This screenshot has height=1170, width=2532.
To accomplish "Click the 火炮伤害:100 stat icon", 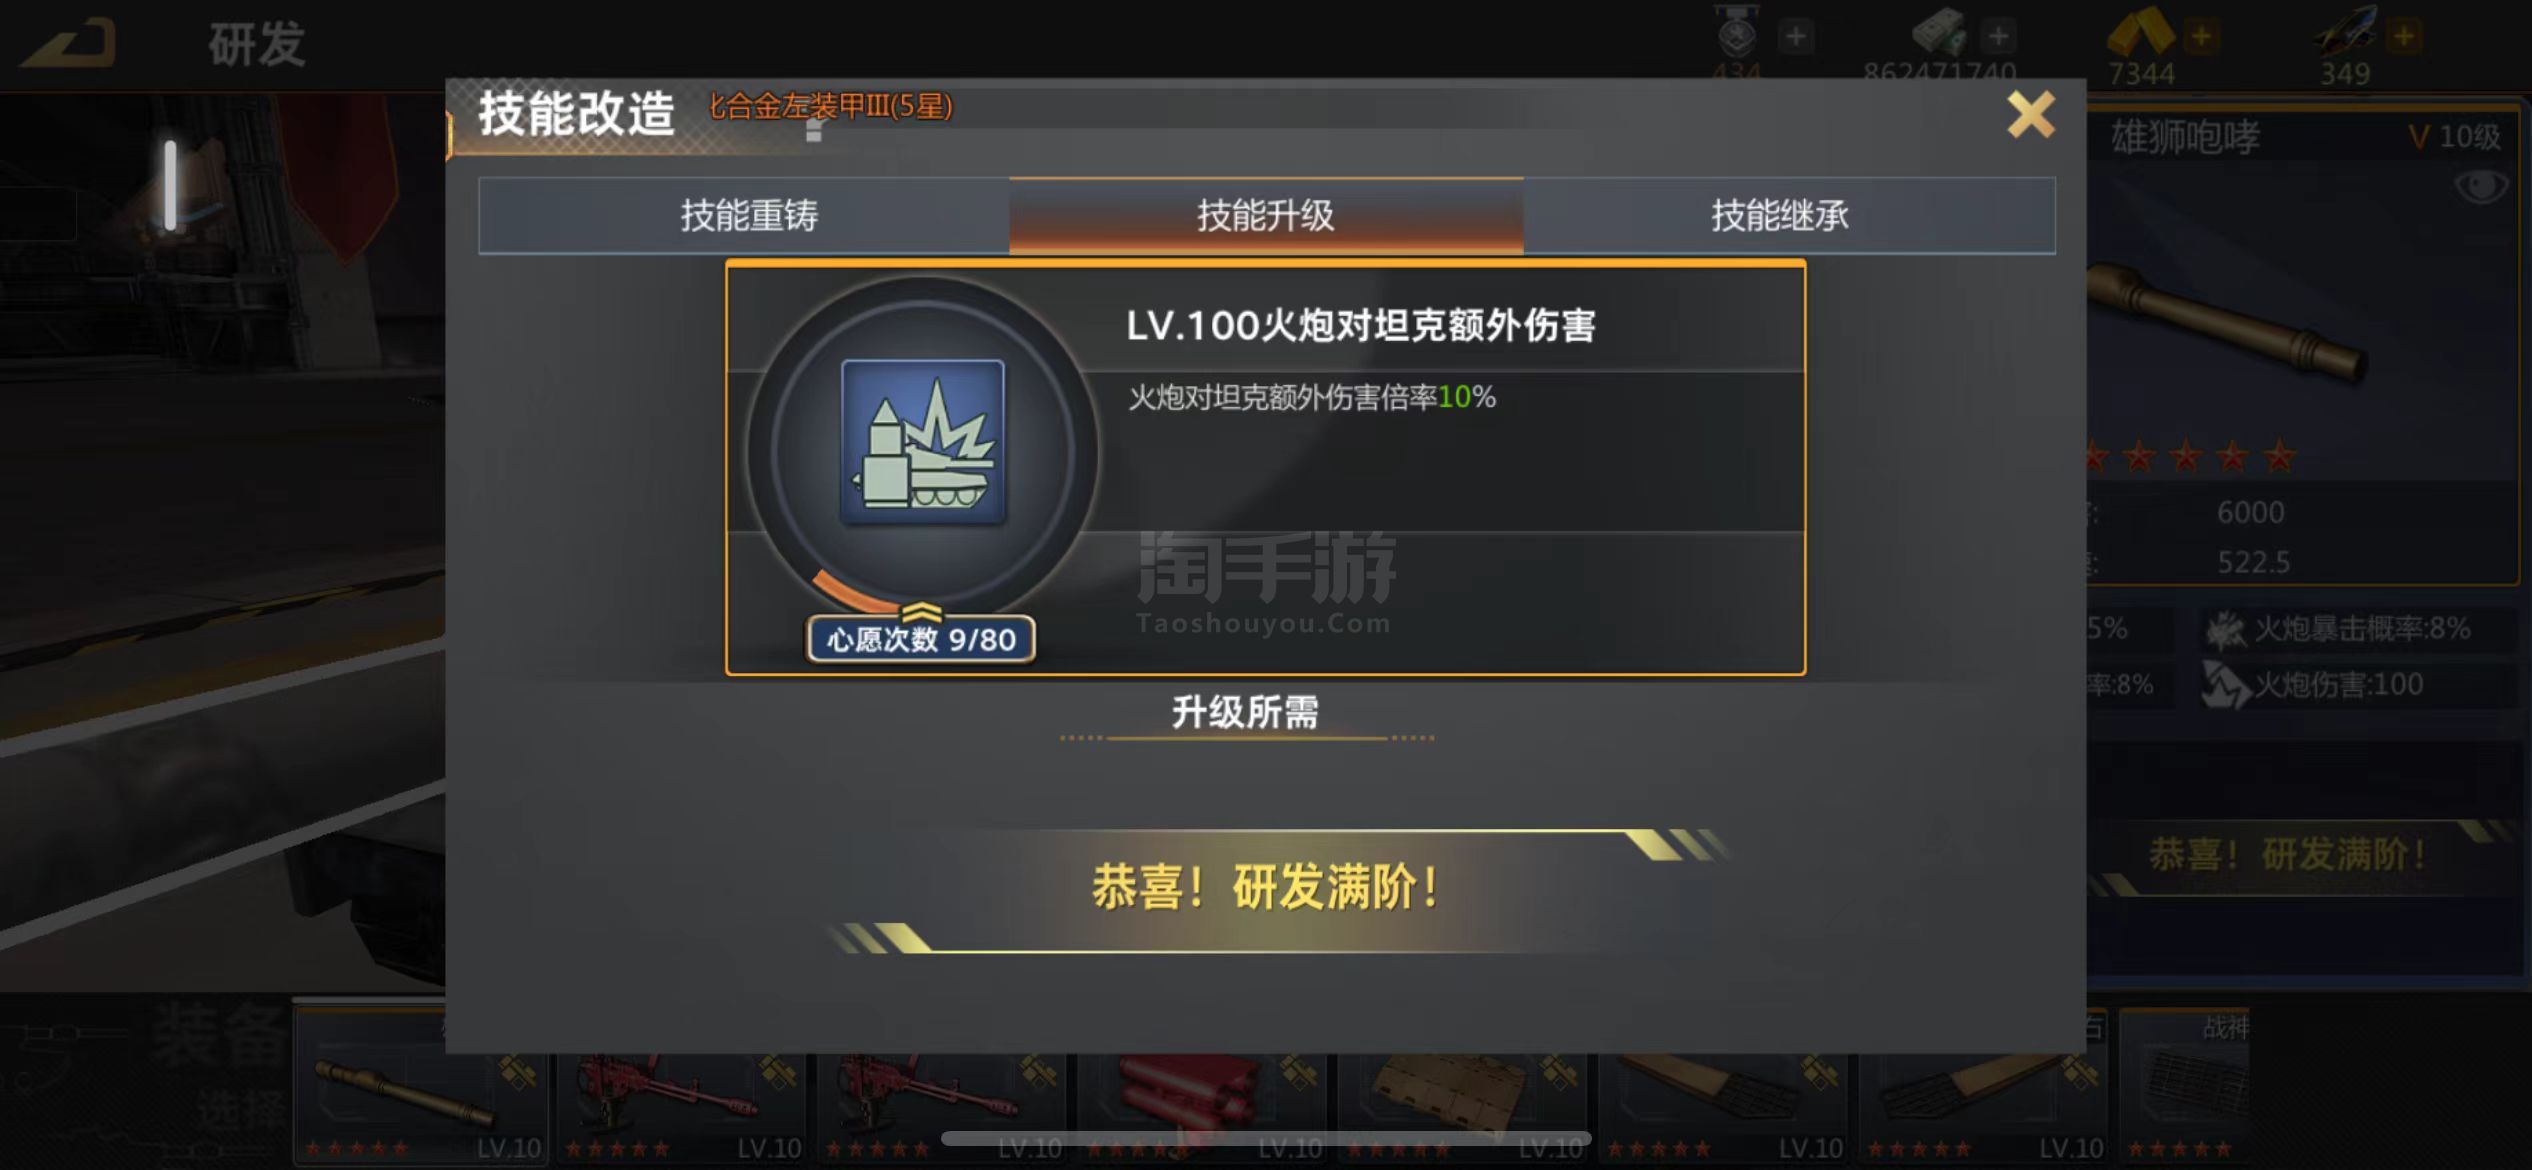I will coord(2226,685).
